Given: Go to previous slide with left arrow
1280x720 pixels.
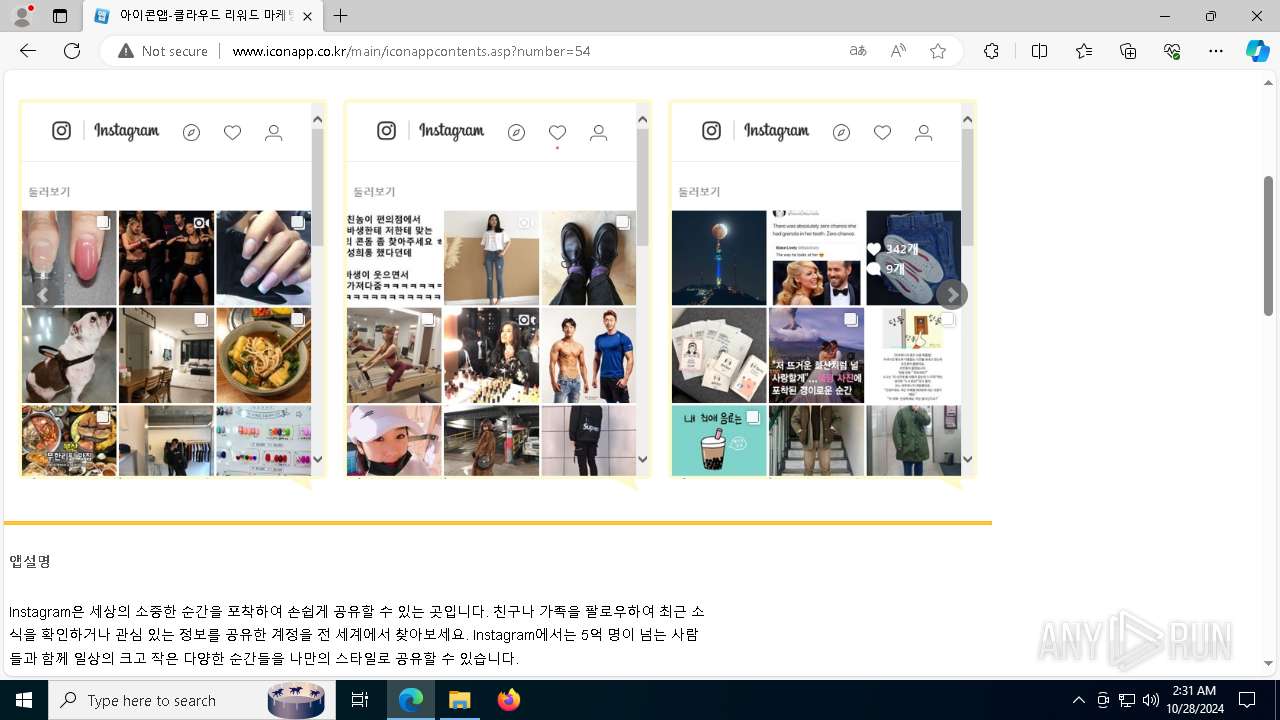Looking at the screenshot, I should pyautogui.click(x=43, y=295).
